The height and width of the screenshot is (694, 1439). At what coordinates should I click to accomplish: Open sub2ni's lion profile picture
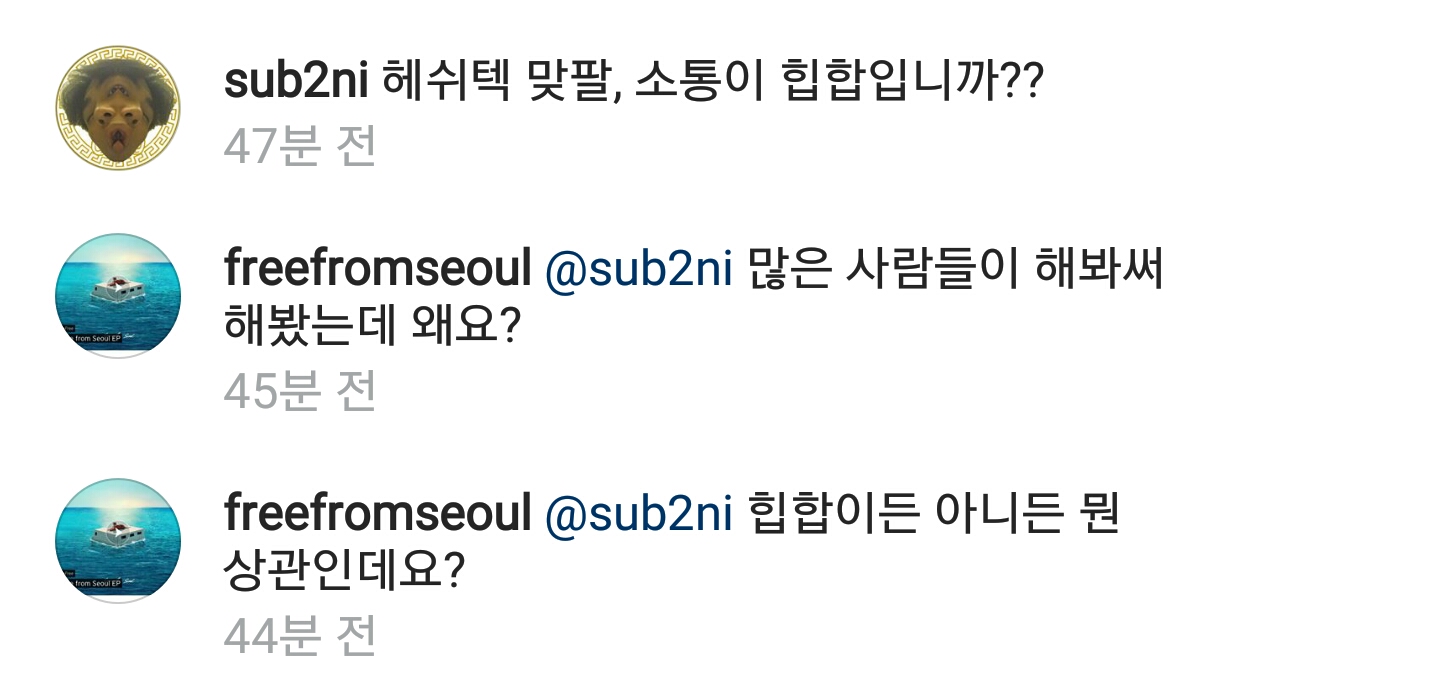pyautogui.click(x=118, y=108)
